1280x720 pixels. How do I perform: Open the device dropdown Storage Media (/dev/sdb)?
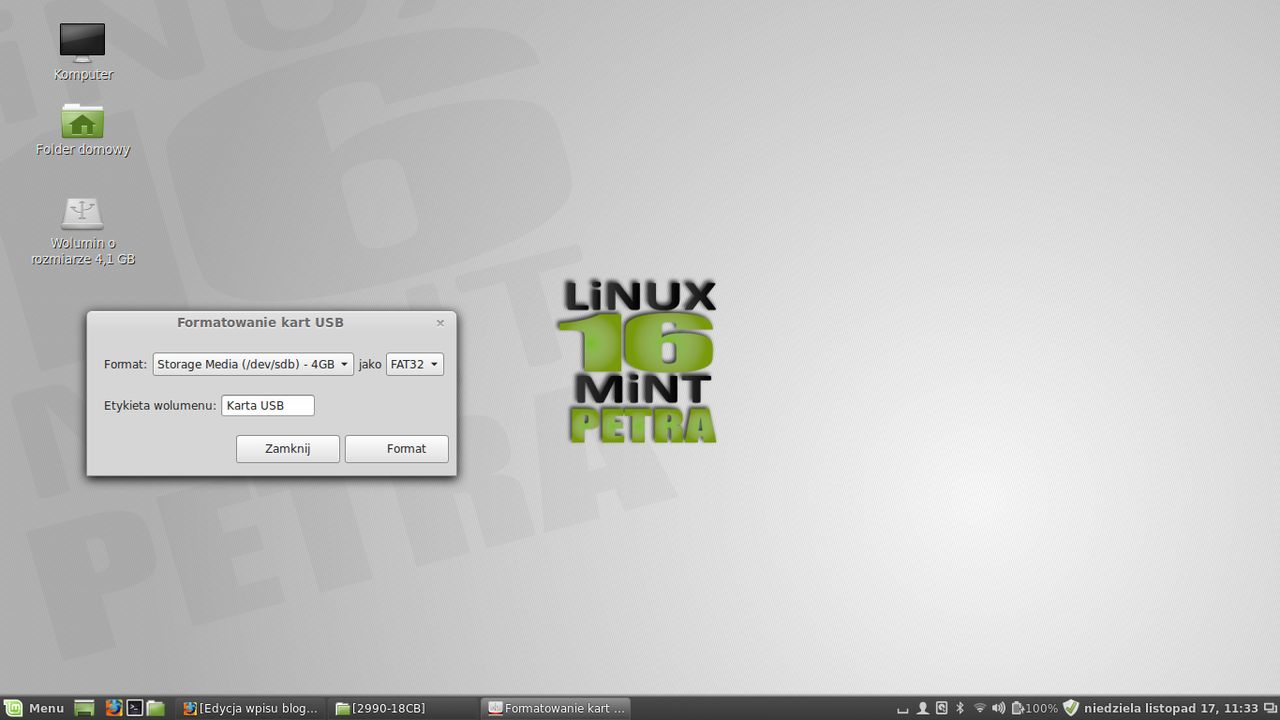click(x=253, y=364)
